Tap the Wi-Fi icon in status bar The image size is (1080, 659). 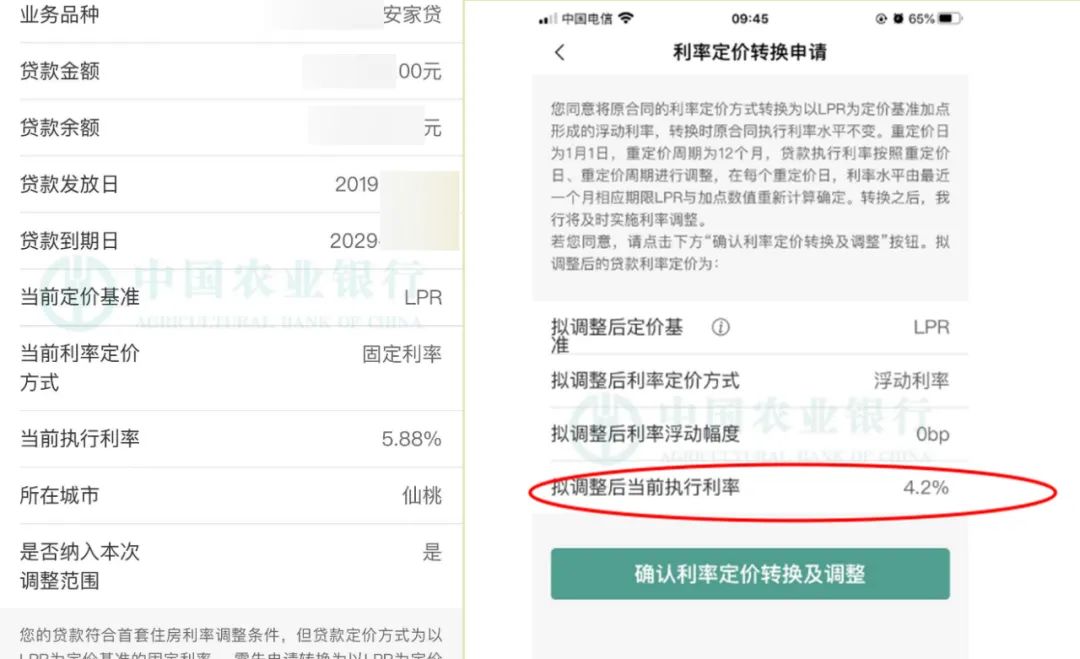click(626, 19)
